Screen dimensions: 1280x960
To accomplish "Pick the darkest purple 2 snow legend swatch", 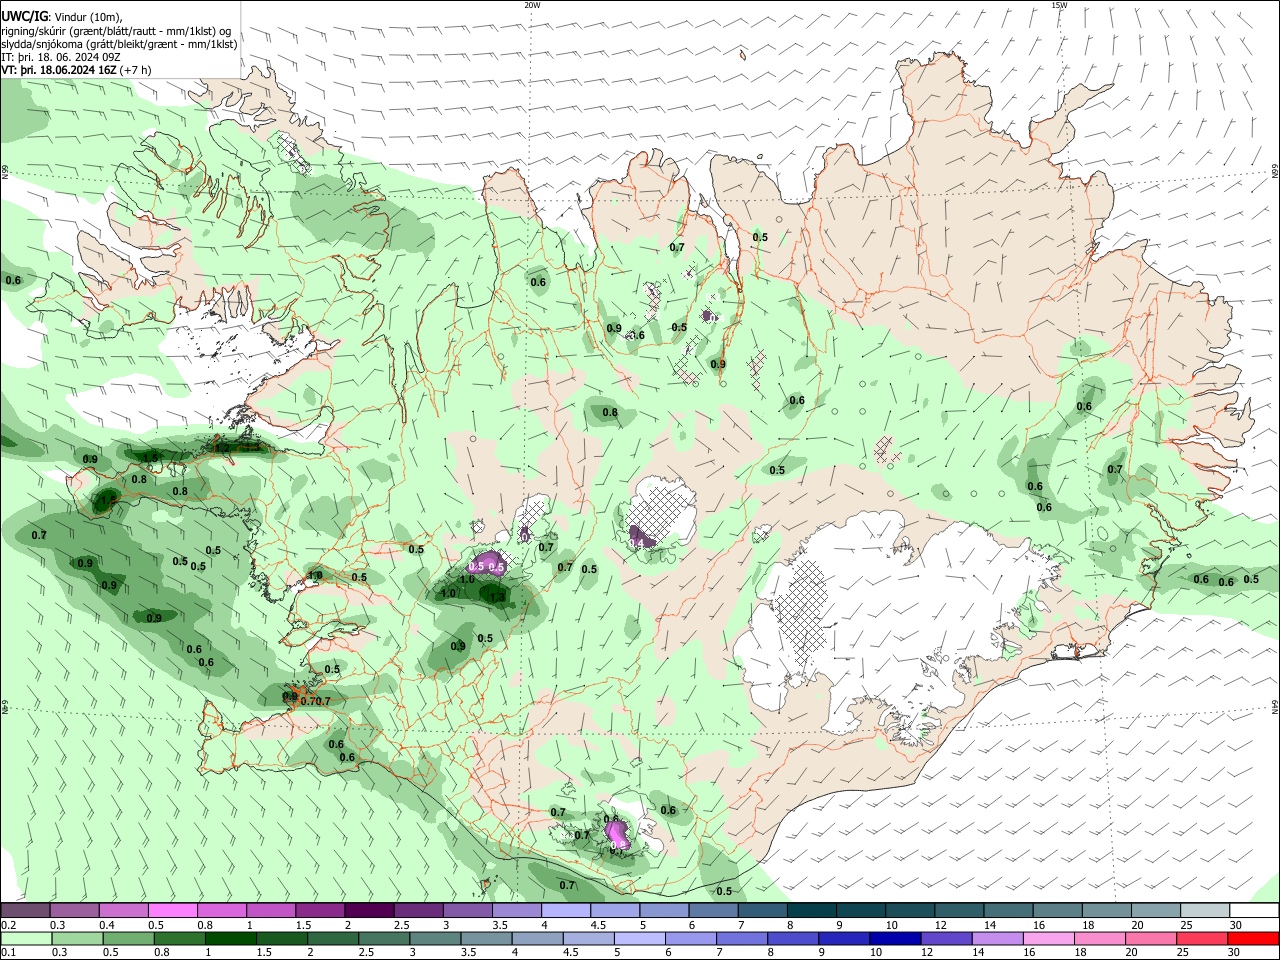I will click(369, 910).
